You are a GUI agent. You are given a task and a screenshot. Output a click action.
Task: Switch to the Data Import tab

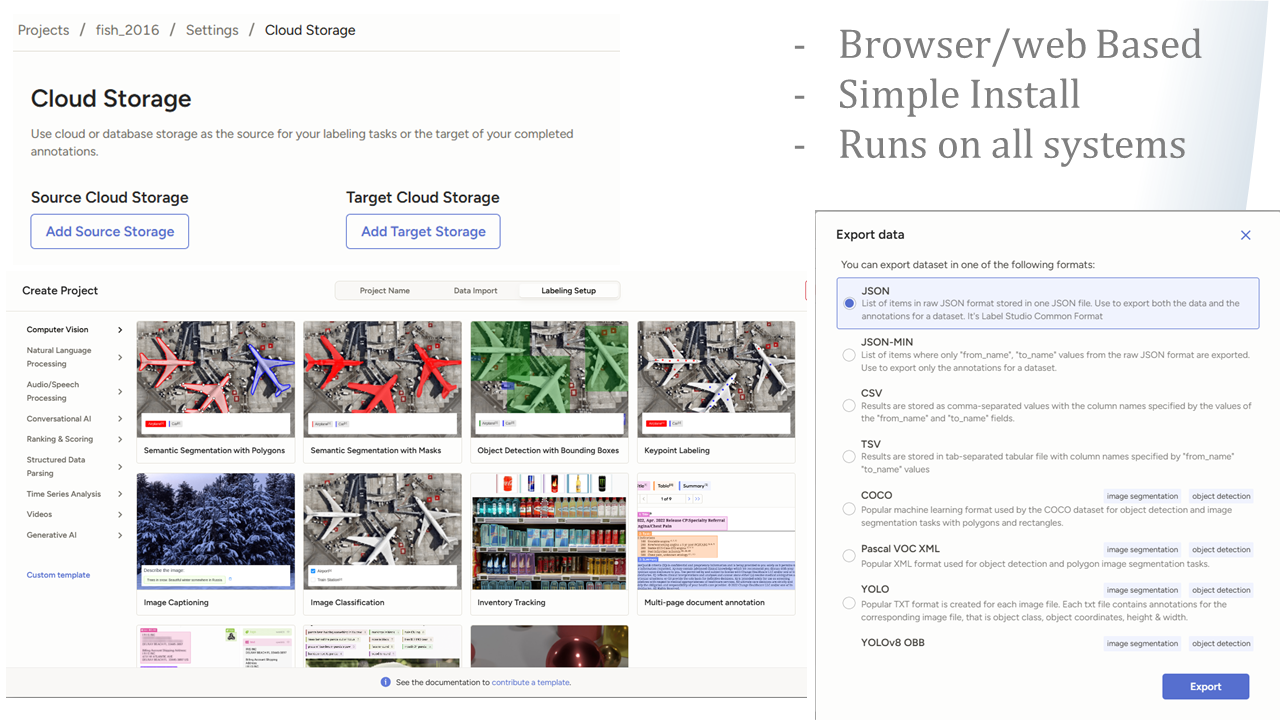475,291
